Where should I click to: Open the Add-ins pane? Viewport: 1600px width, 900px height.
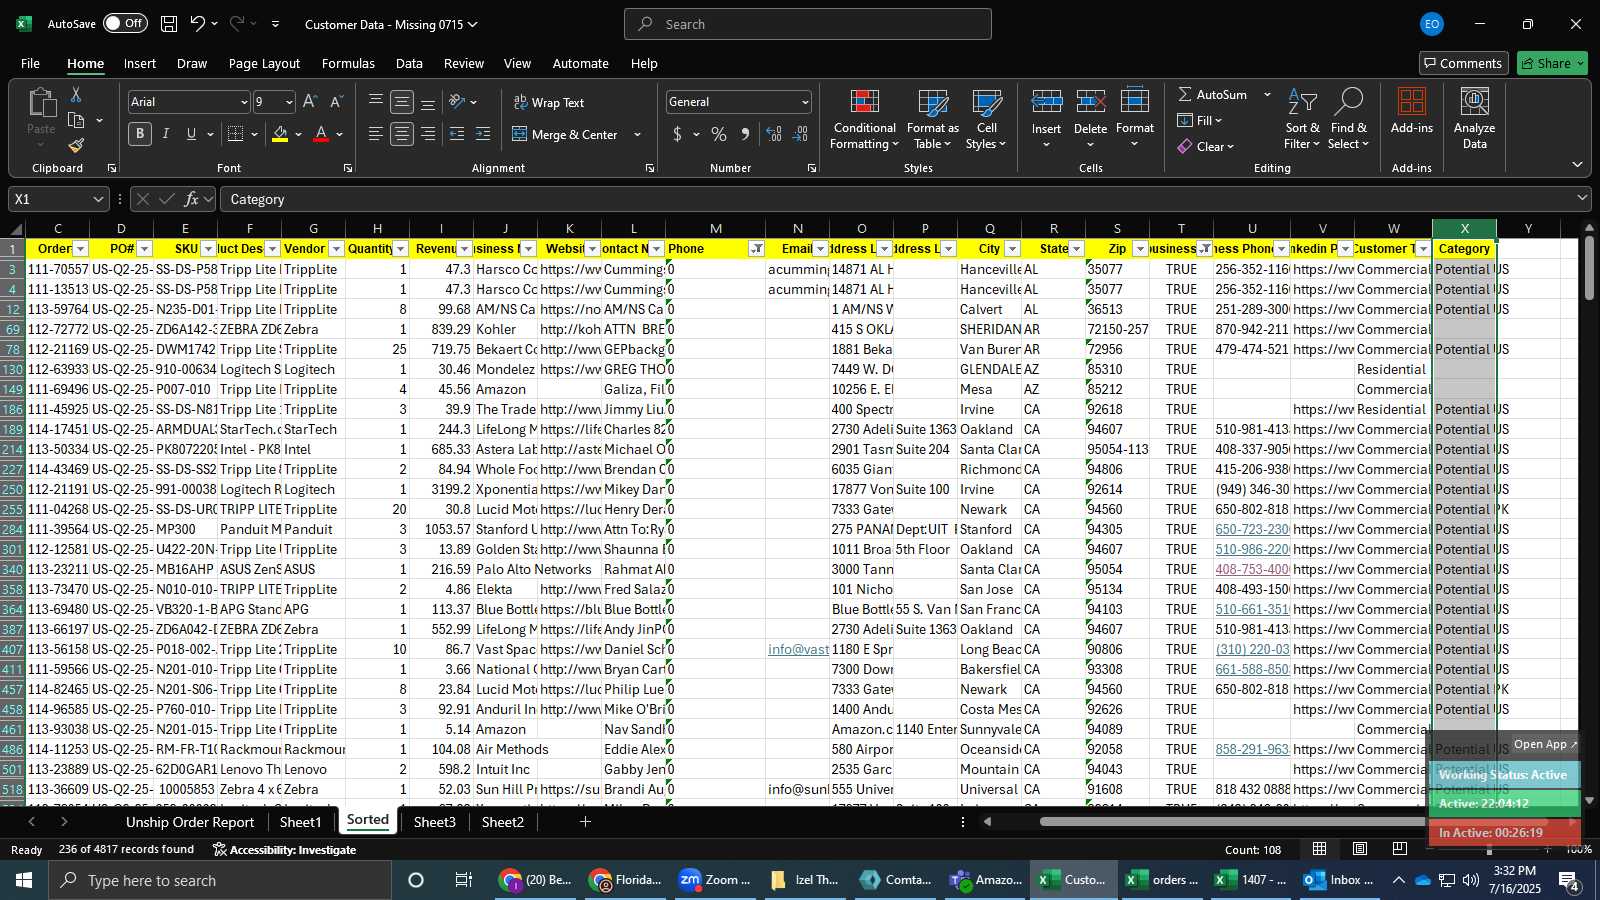coord(1412,112)
